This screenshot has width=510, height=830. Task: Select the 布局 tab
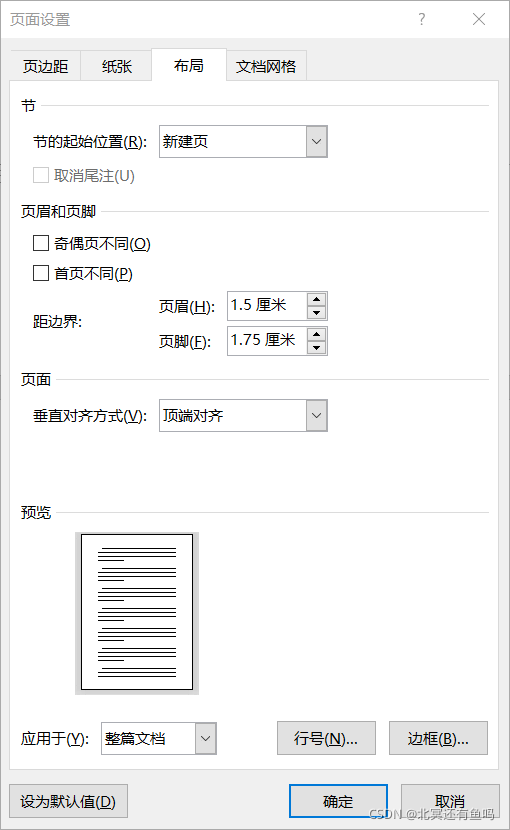[x=189, y=65]
